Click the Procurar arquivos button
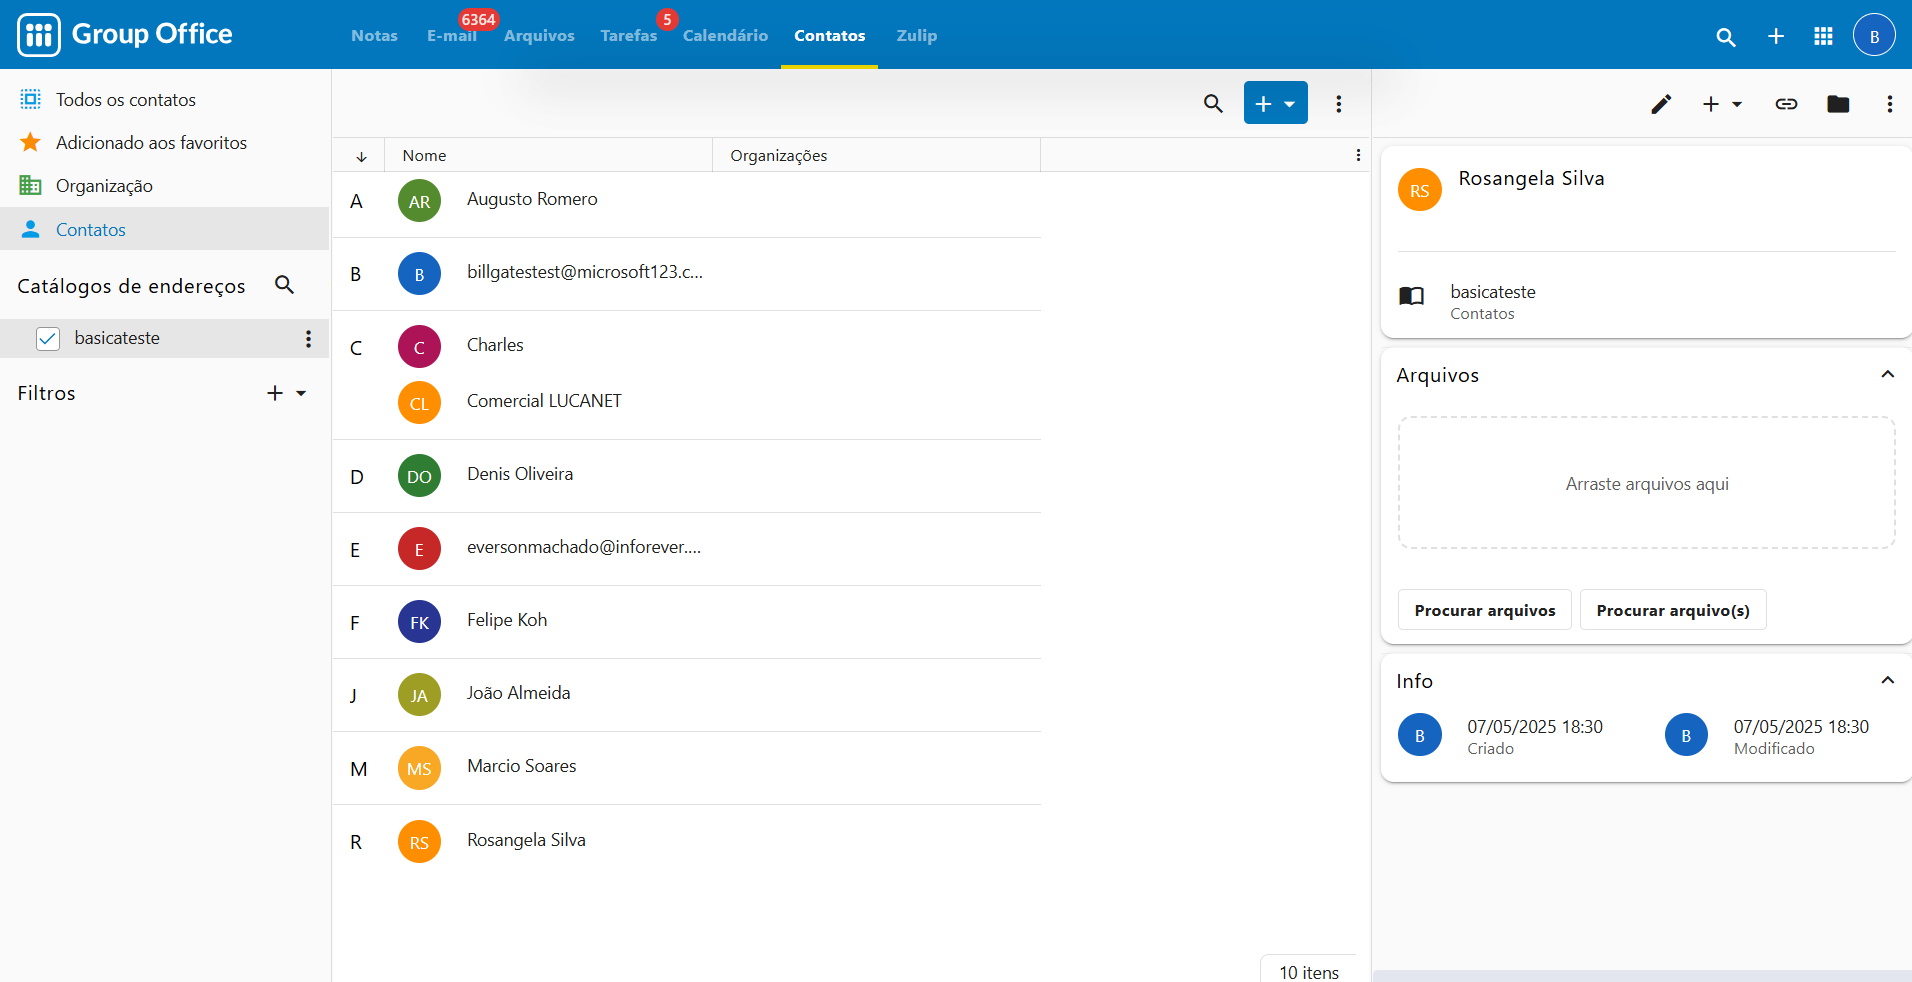 coord(1484,610)
